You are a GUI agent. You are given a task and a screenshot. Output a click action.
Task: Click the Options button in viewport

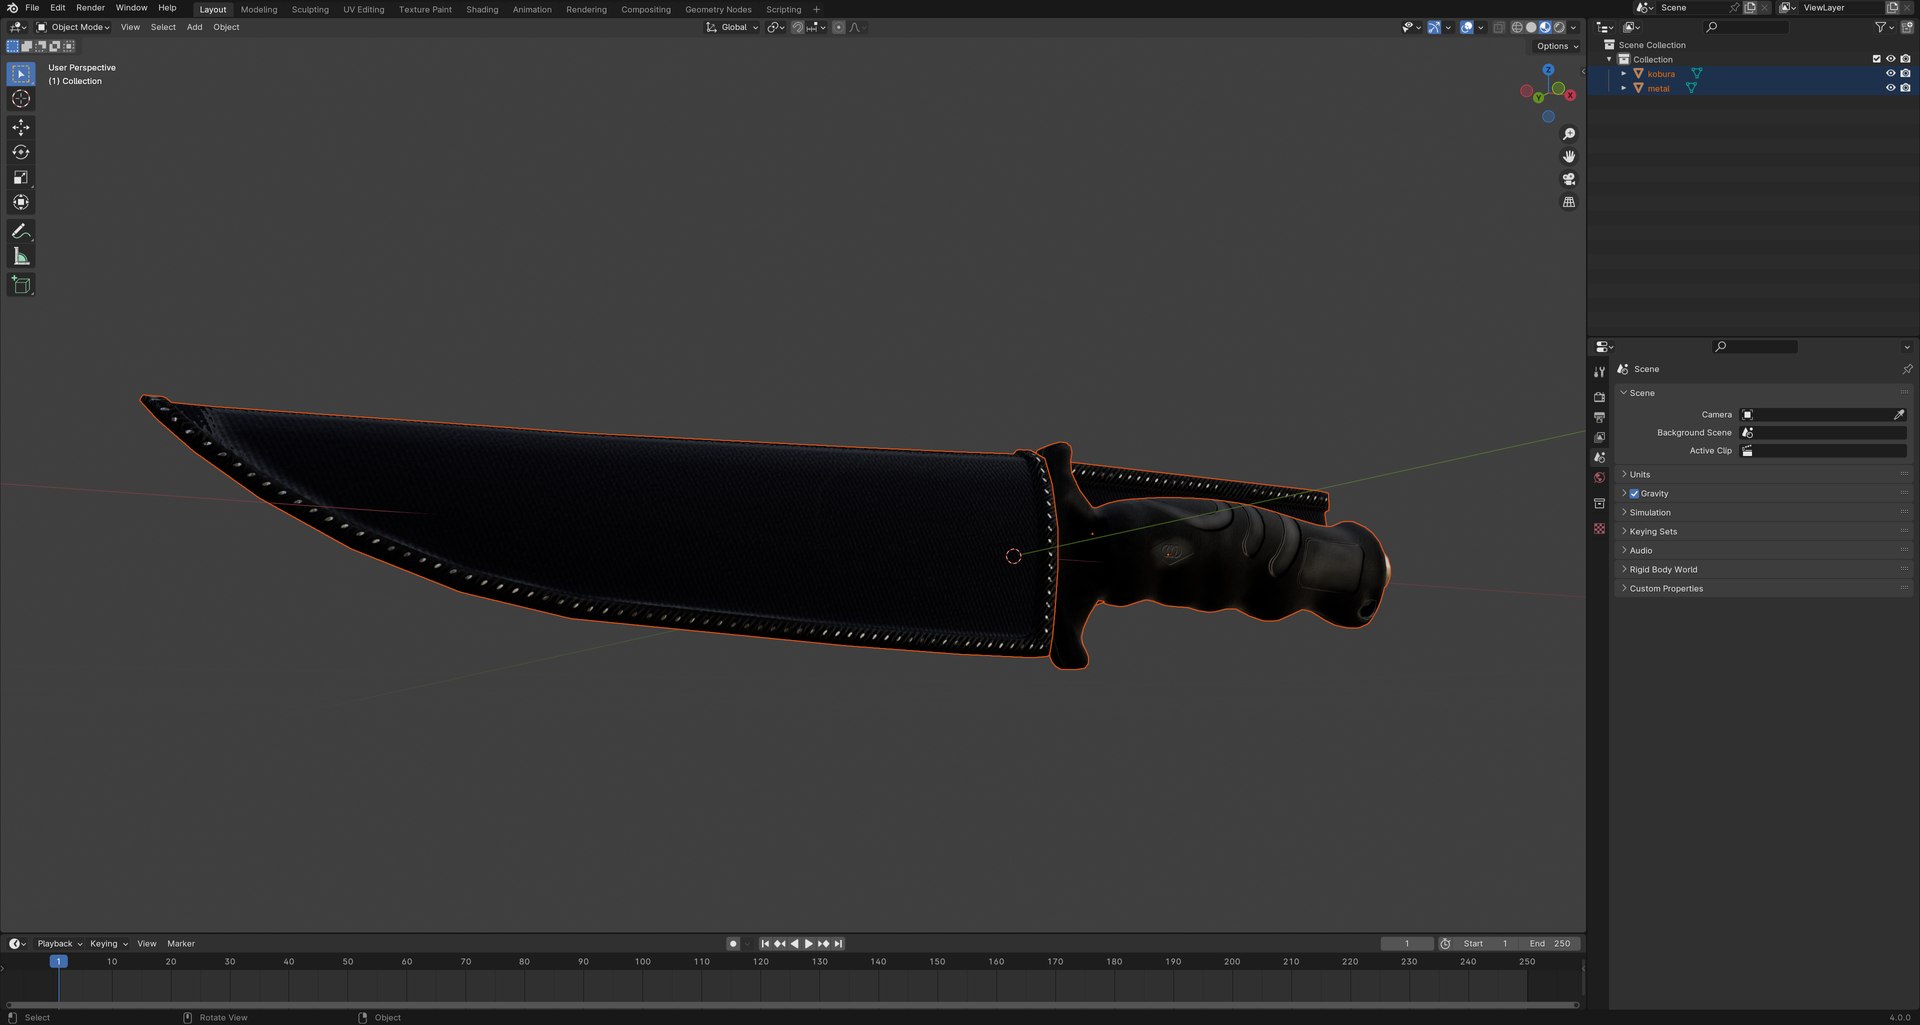pyautogui.click(x=1557, y=46)
